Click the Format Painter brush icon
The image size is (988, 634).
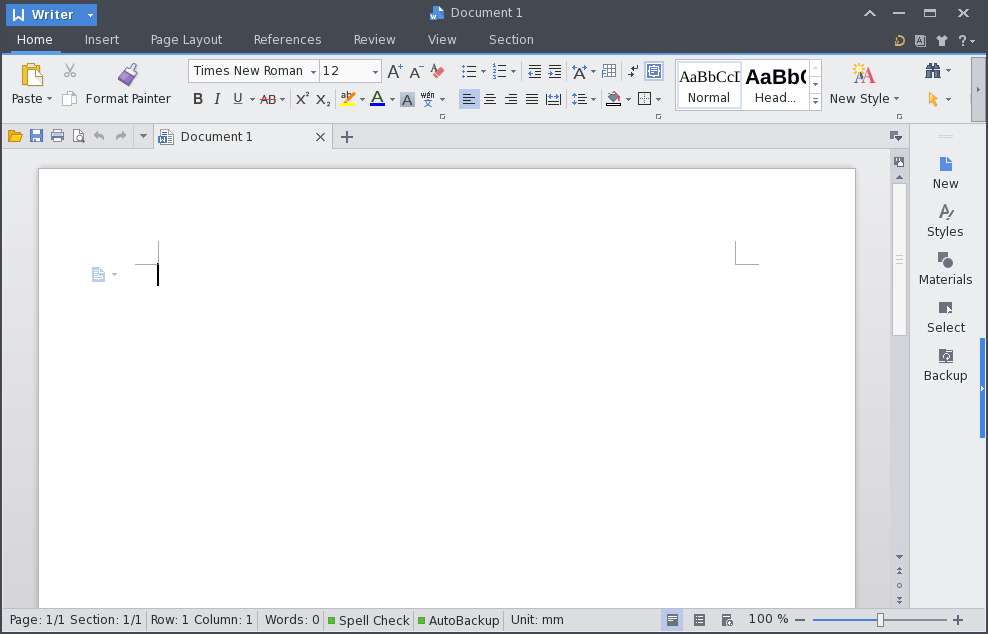pyautogui.click(x=128, y=74)
